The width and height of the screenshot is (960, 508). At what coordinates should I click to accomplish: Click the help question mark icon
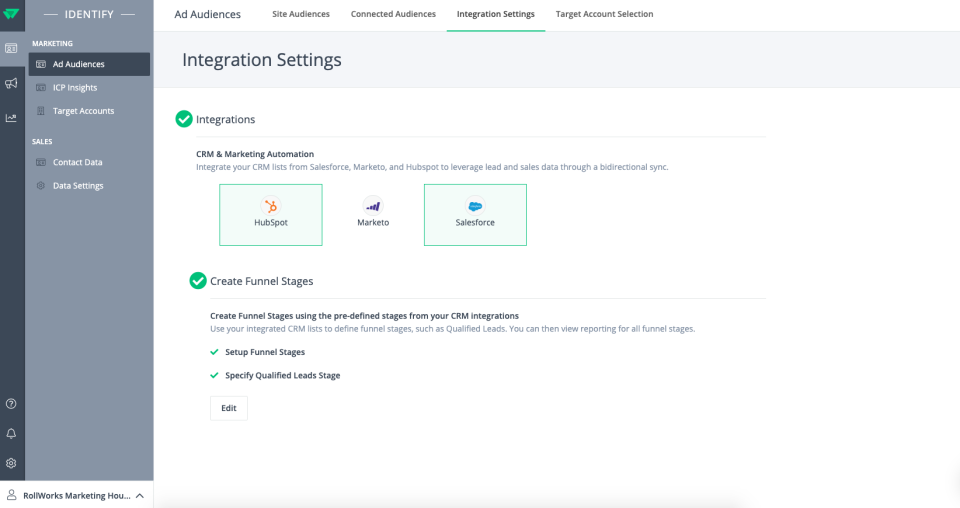(x=11, y=404)
